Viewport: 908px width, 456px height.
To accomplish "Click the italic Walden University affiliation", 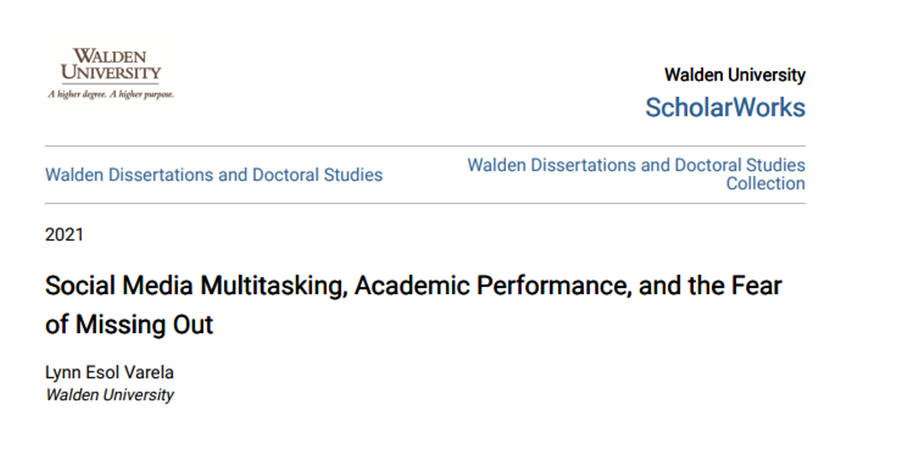I will (x=109, y=395).
